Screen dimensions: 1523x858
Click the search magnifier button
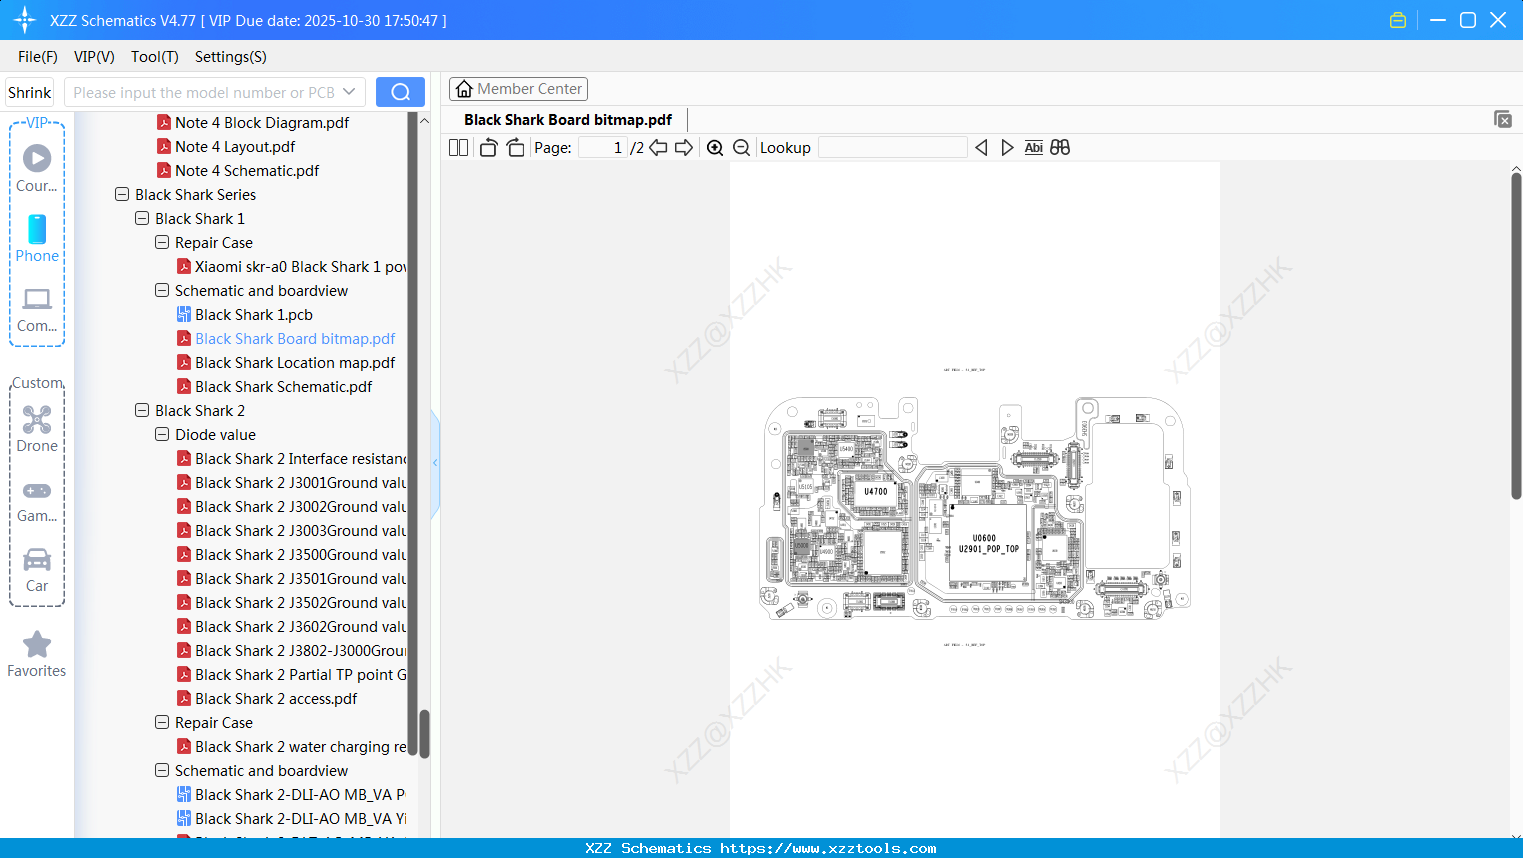(400, 92)
